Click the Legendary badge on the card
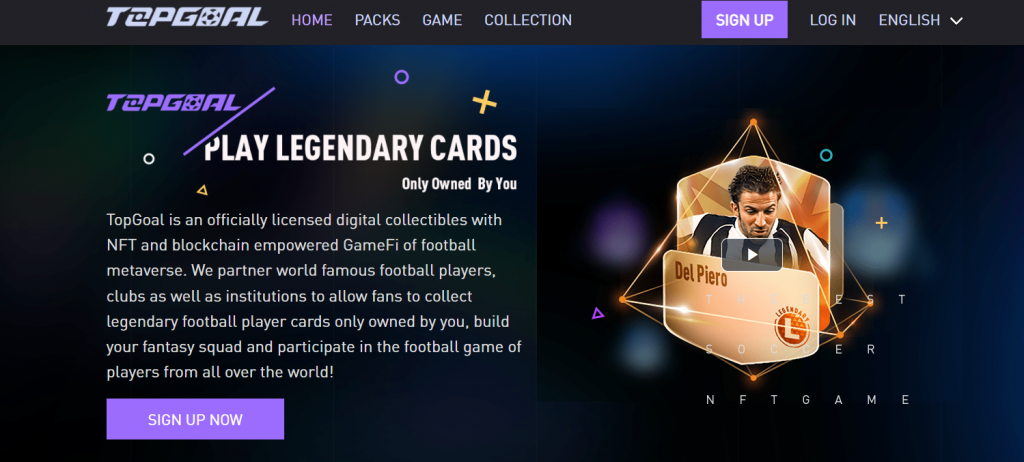Screen dimensions: 1024x462 (792, 326)
